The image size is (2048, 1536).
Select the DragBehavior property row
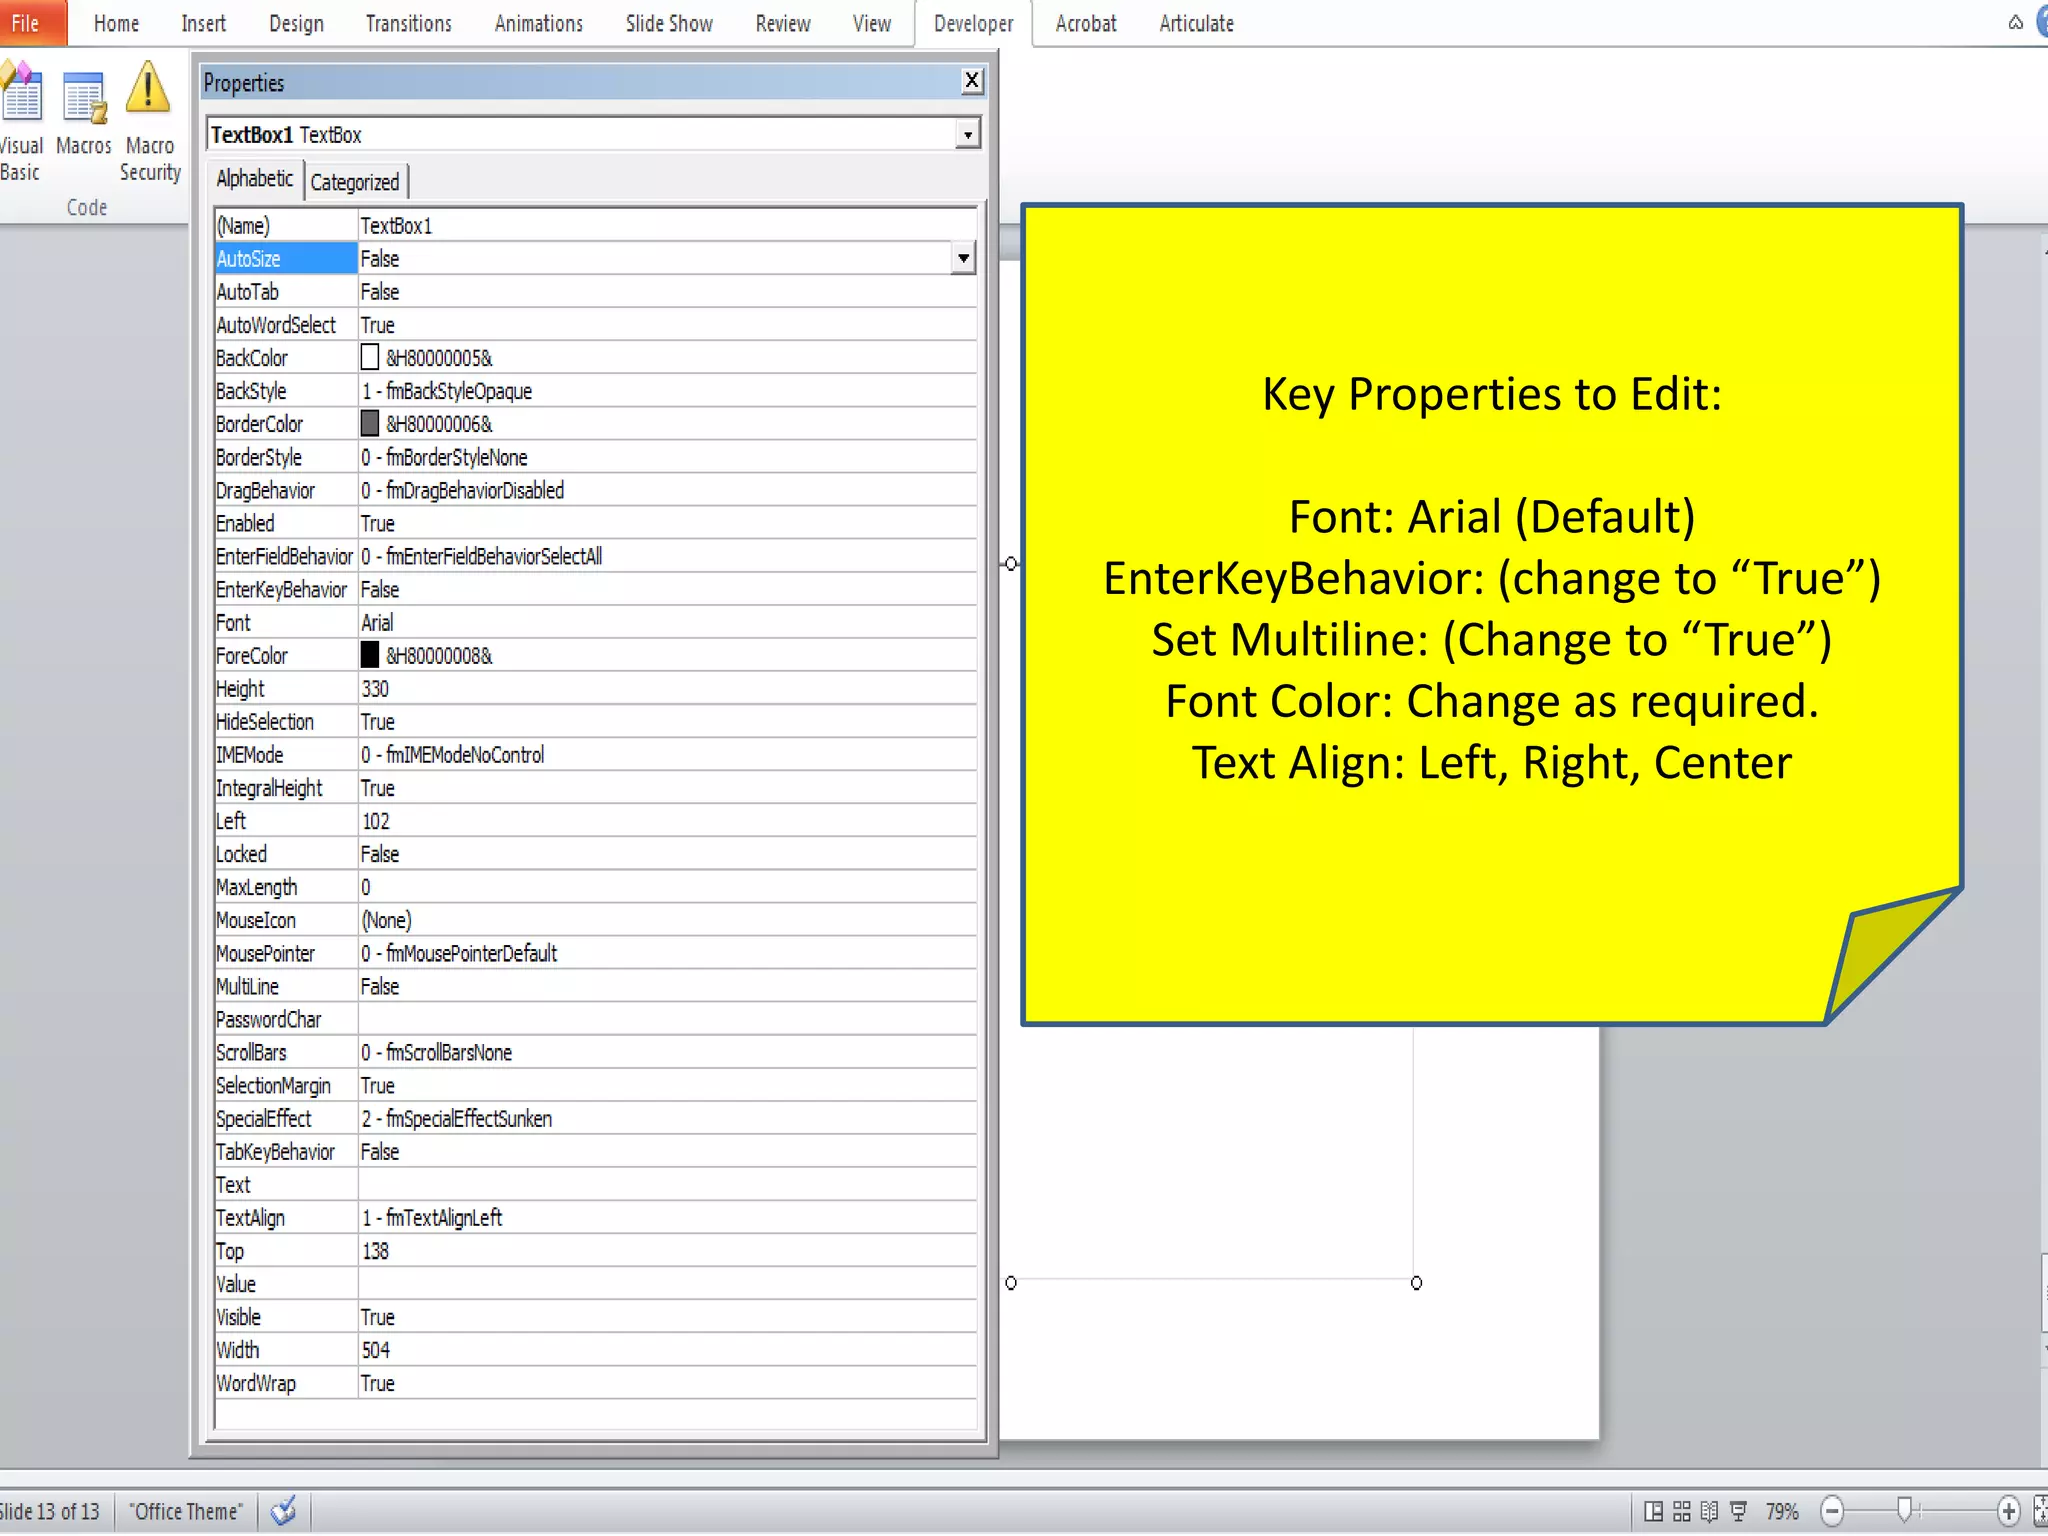[x=596, y=489]
